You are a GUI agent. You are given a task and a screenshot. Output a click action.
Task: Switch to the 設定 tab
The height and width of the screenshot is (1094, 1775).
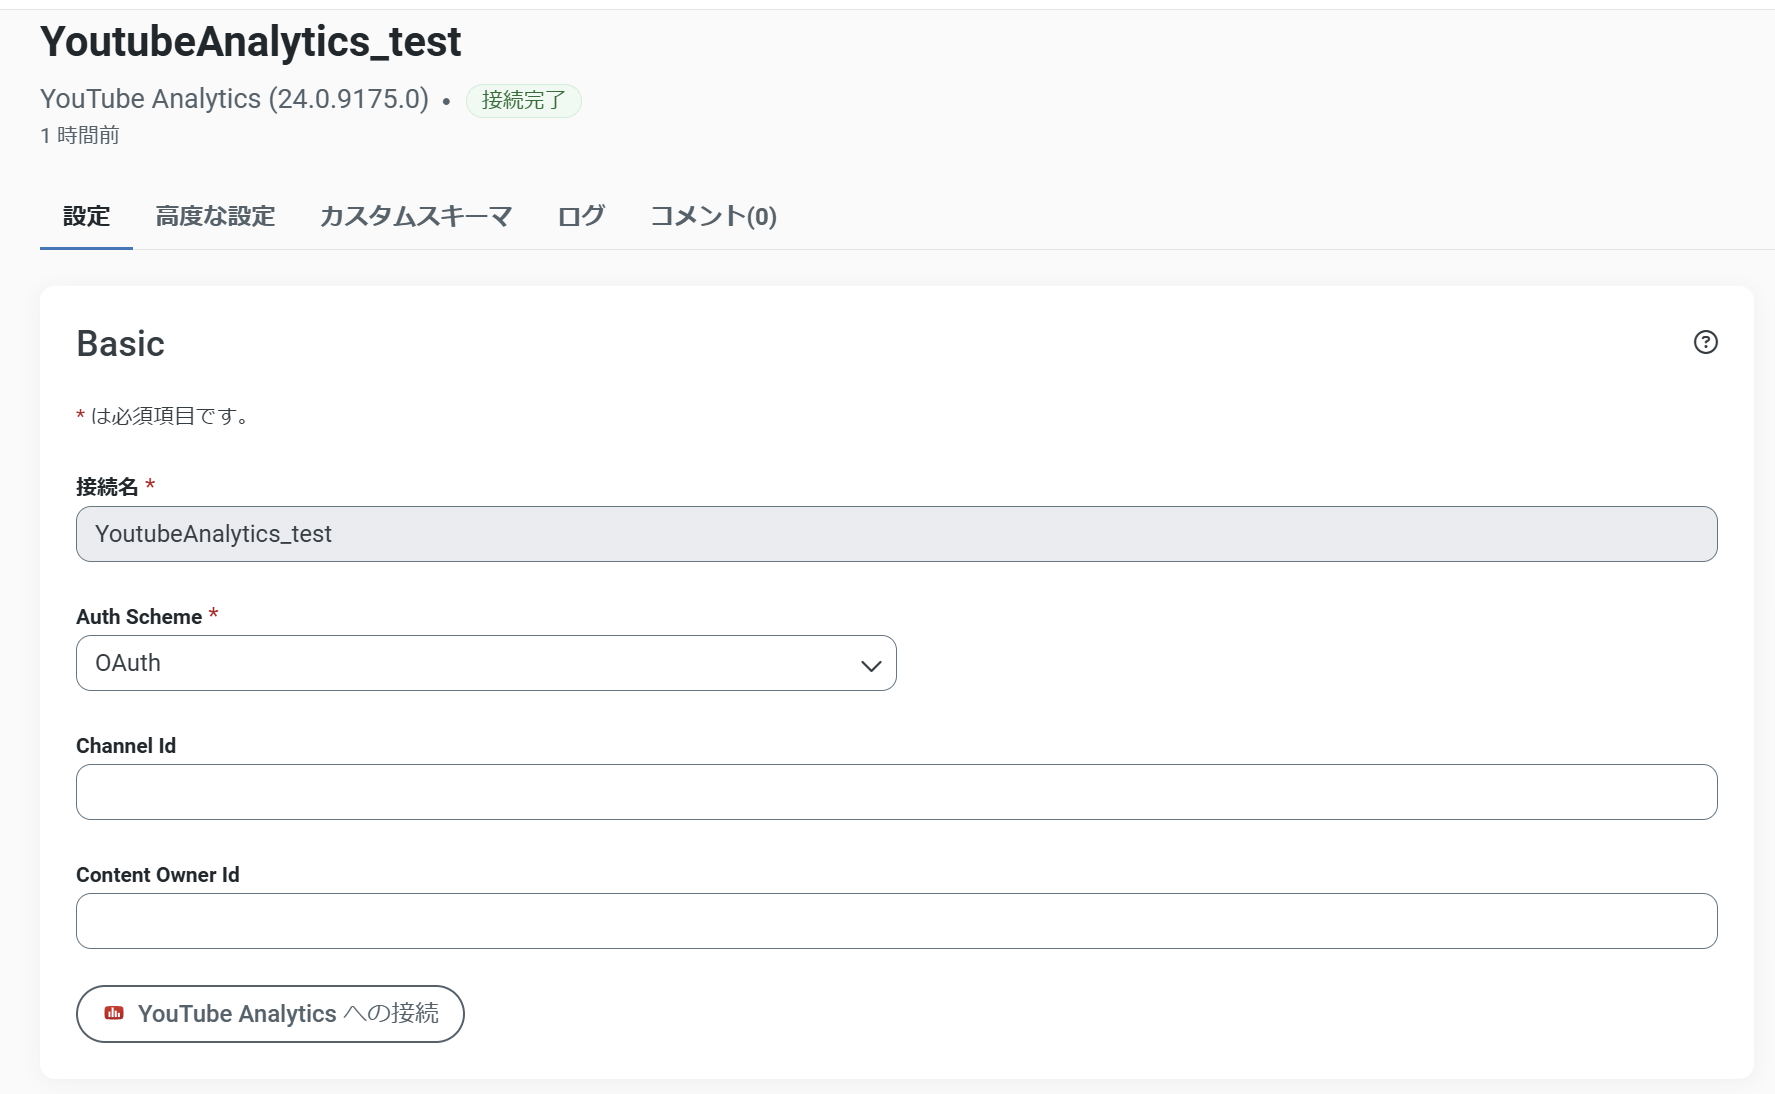(x=86, y=217)
